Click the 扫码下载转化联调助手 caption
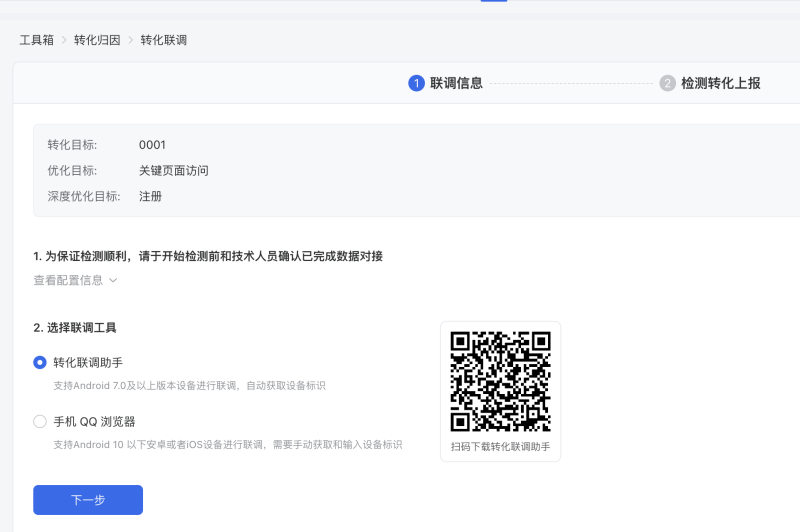 tap(501, 447)
